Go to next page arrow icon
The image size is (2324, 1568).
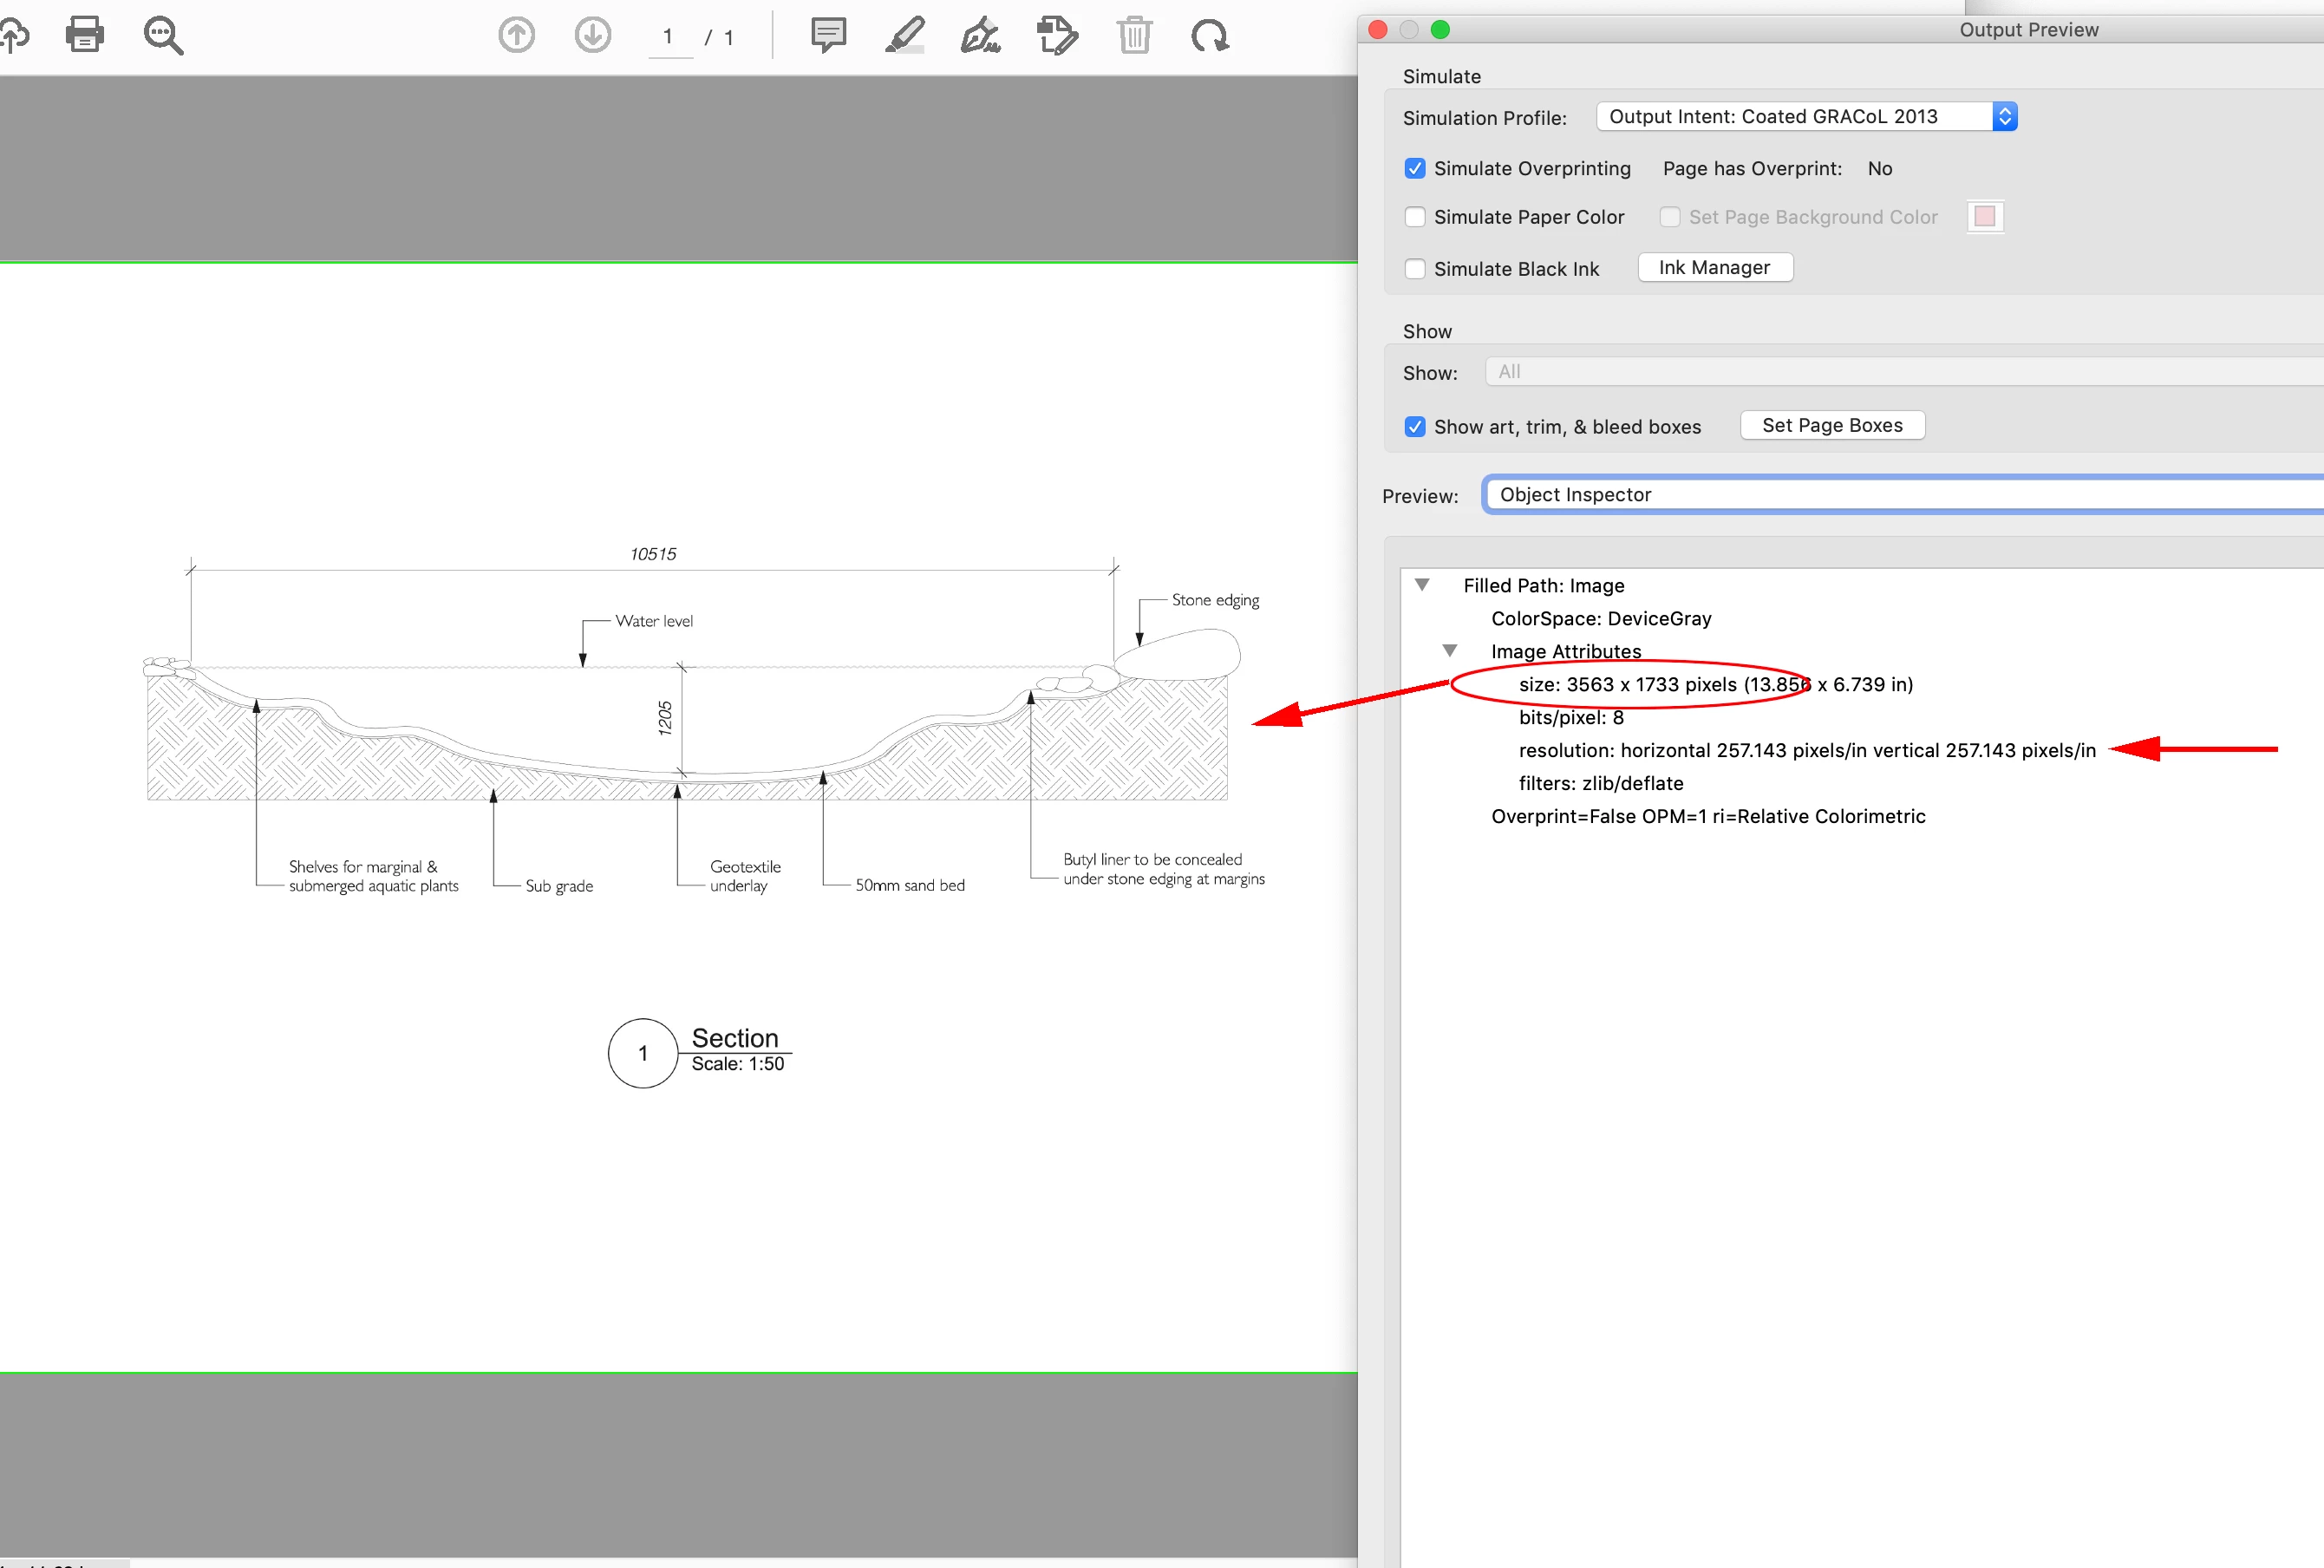tap(593, 35)
